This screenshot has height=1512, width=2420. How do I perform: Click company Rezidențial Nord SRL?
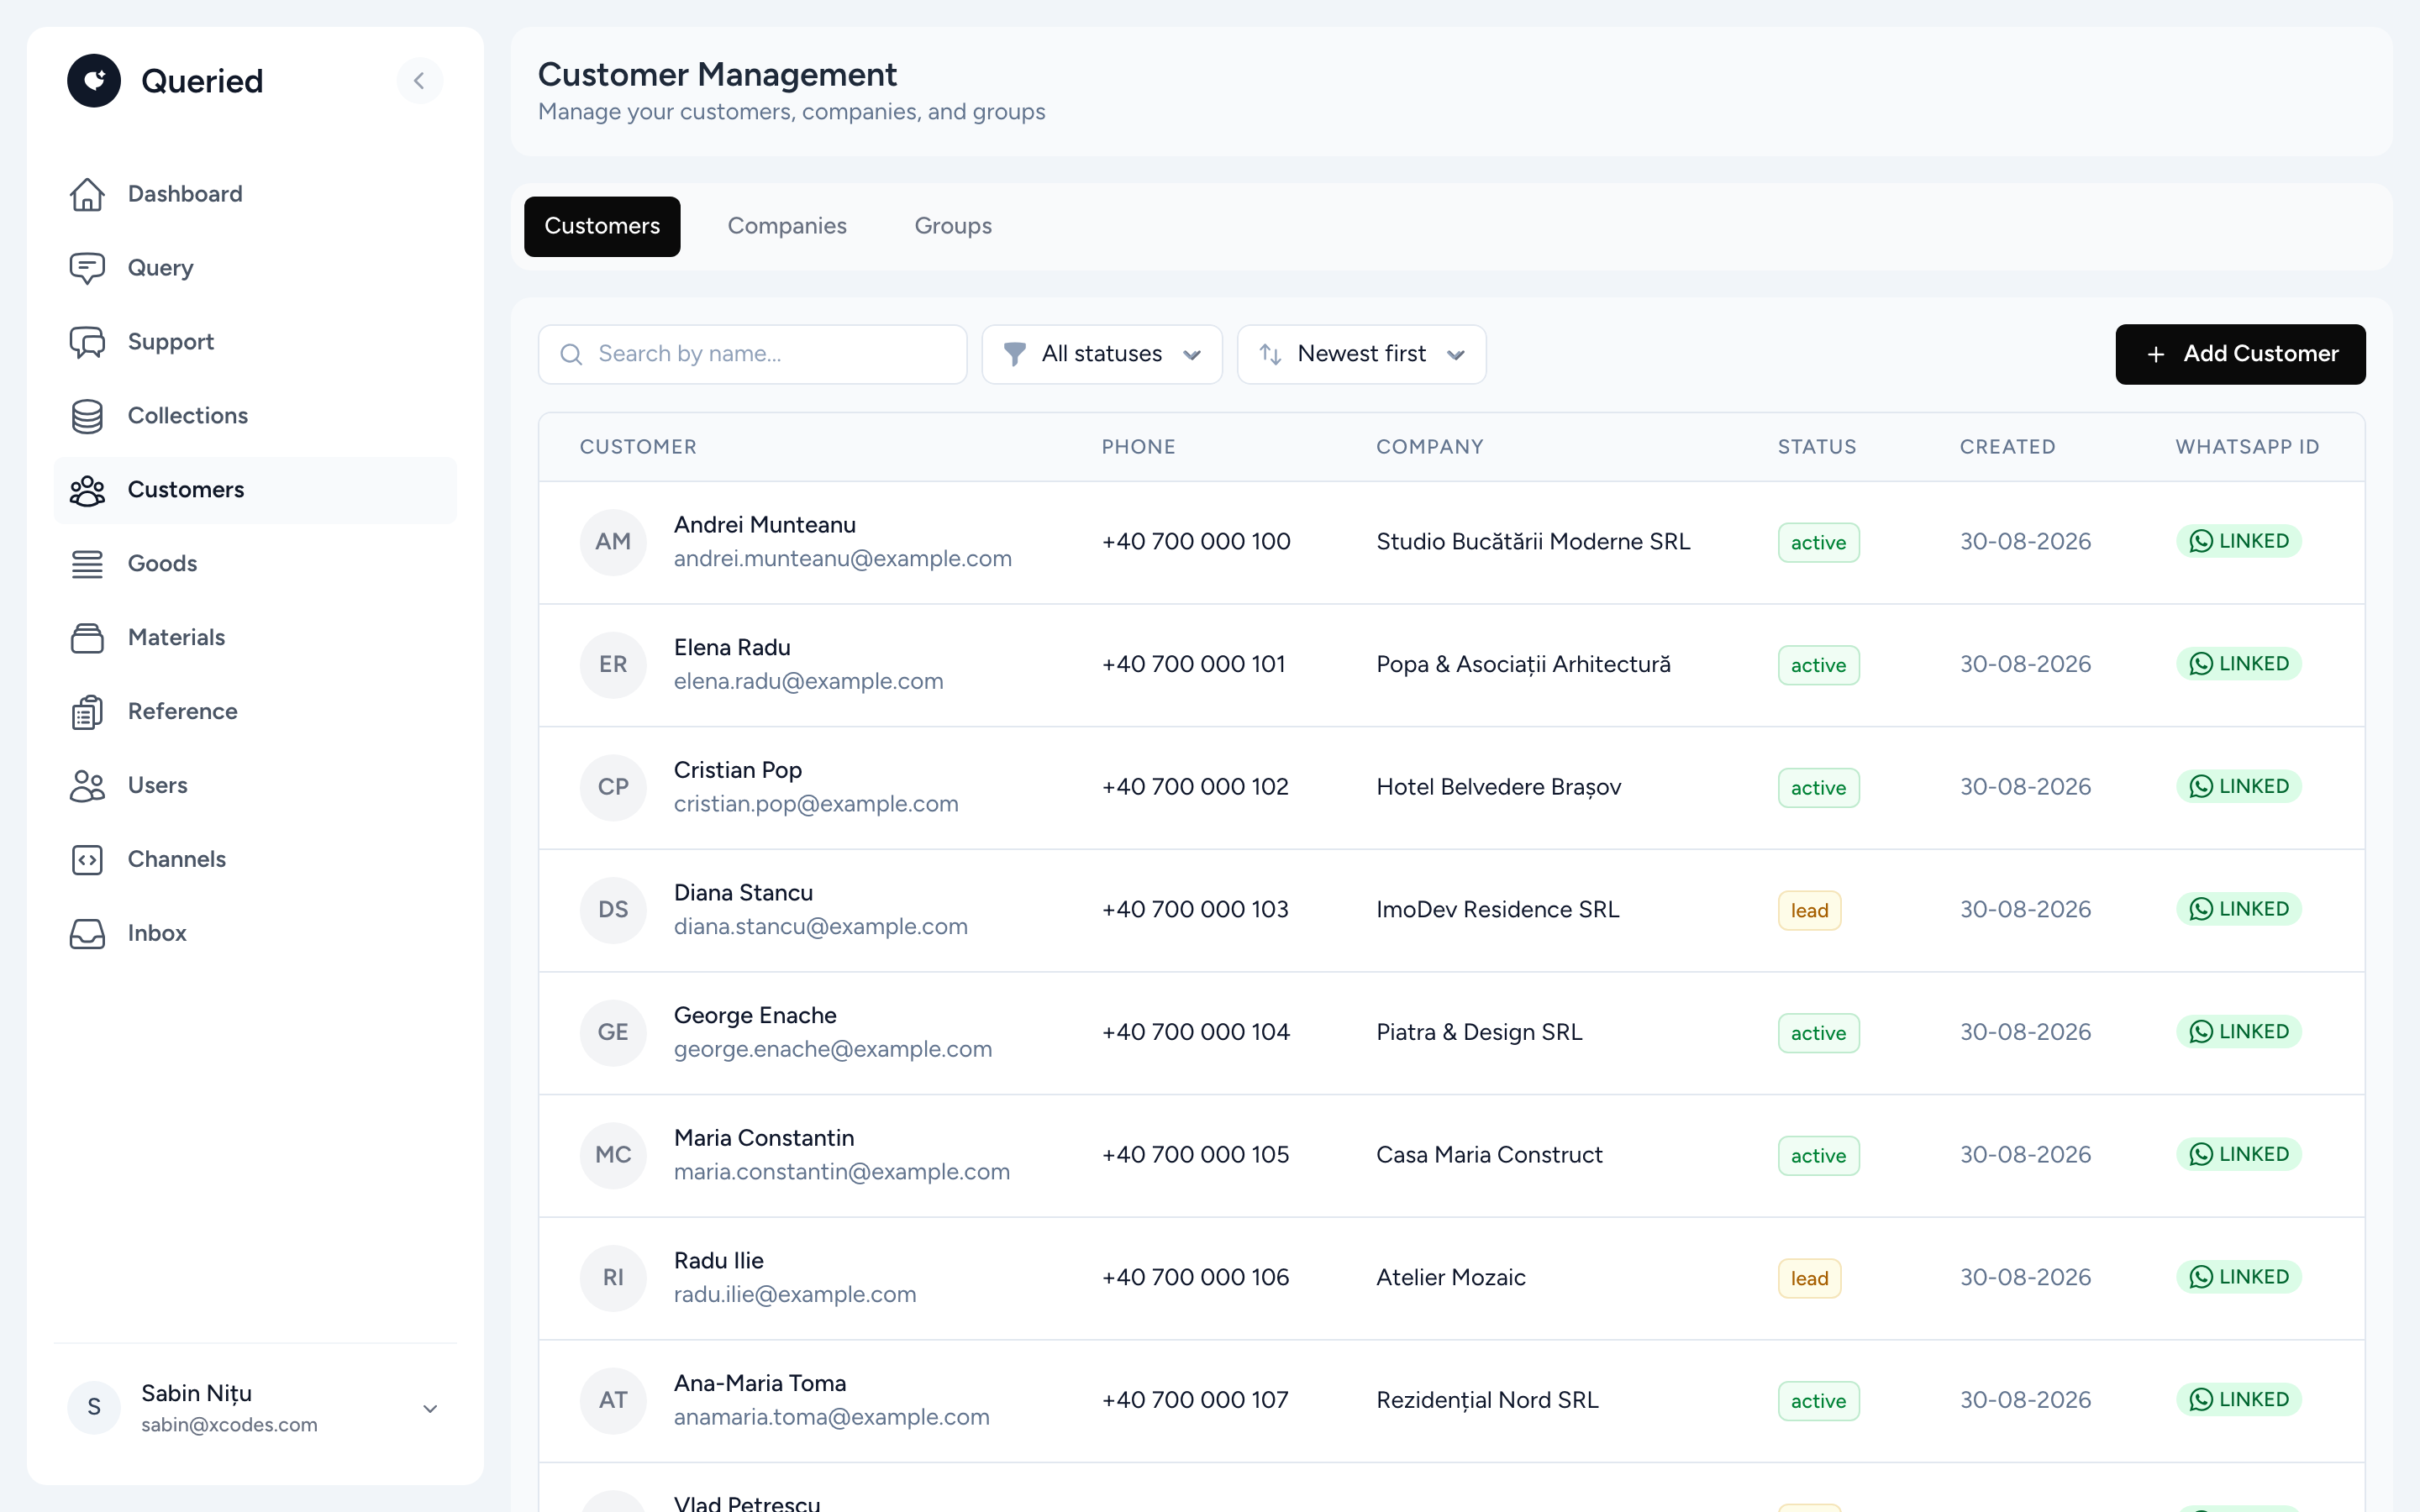(x=1487, y=1400)
